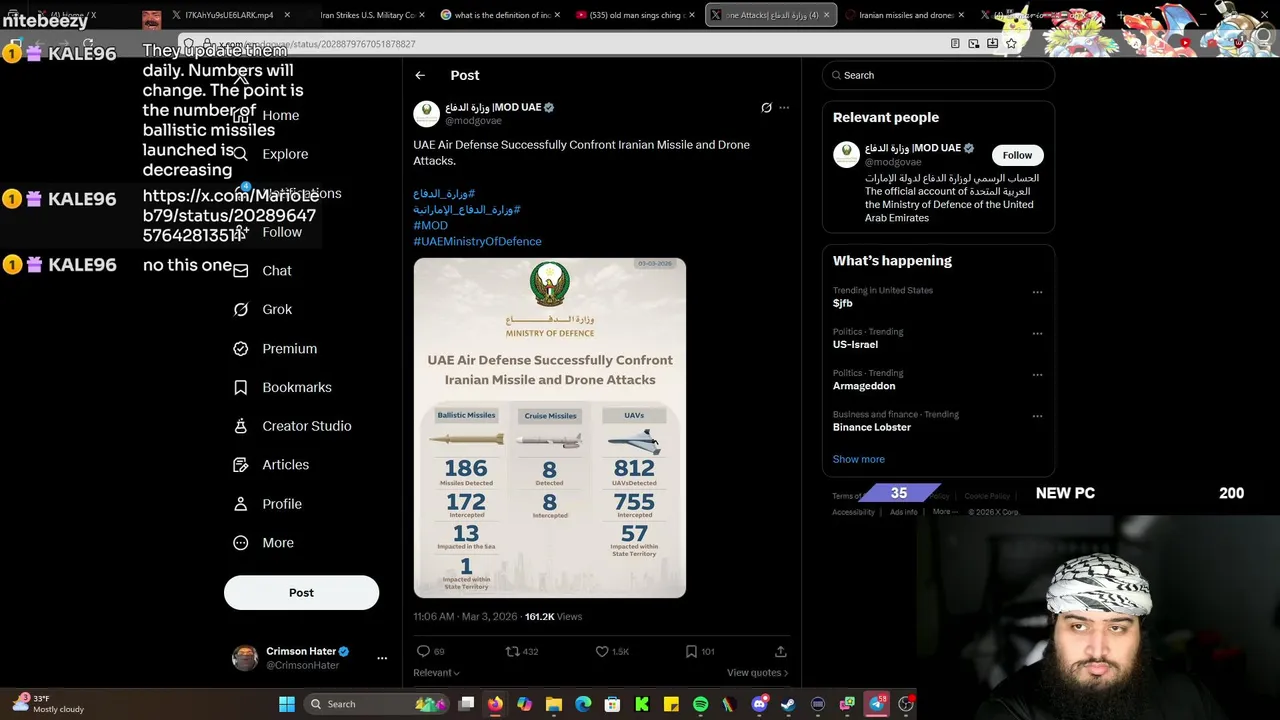Bookmark the post using the icon showing 101
The image size is (1280, 720).
tap(691, 651)
